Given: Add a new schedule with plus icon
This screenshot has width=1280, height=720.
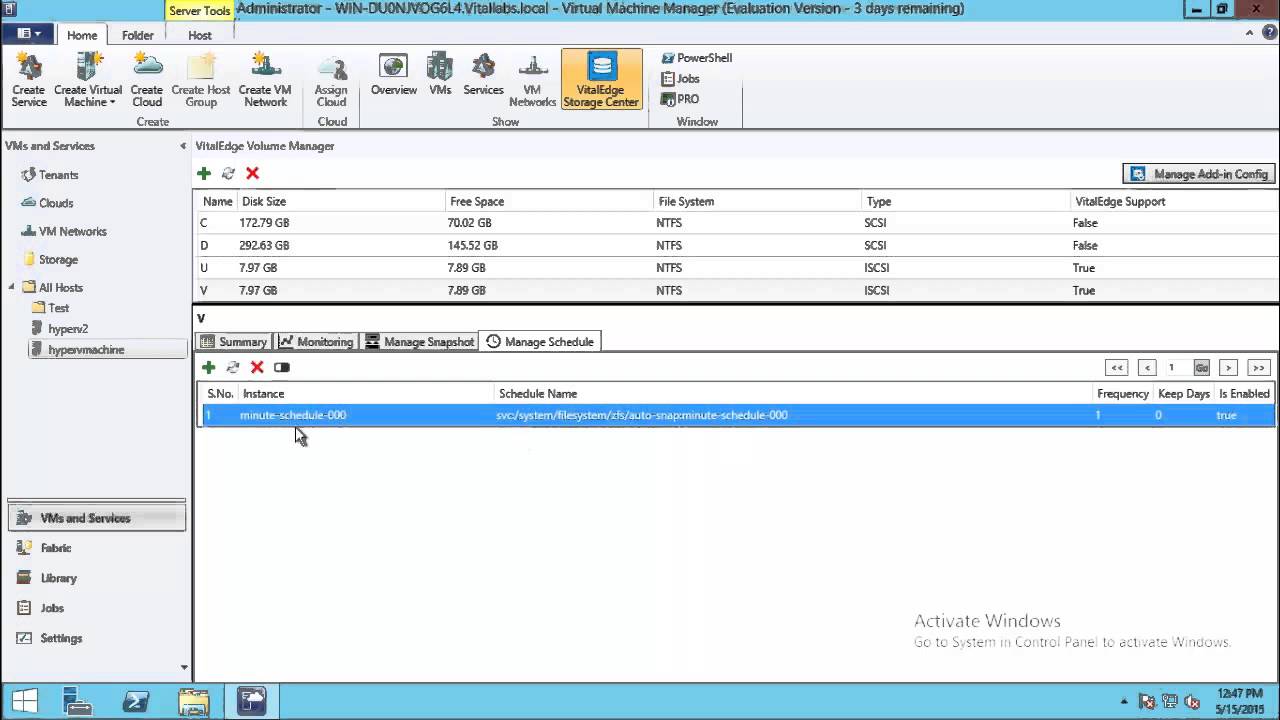Looking at the screenshot, I should pos(208,368).
